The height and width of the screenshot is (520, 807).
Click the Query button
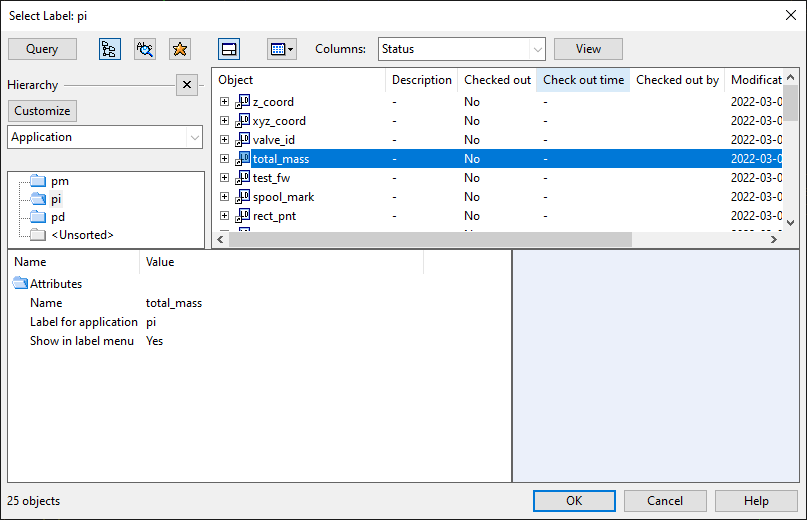[42, 49]
